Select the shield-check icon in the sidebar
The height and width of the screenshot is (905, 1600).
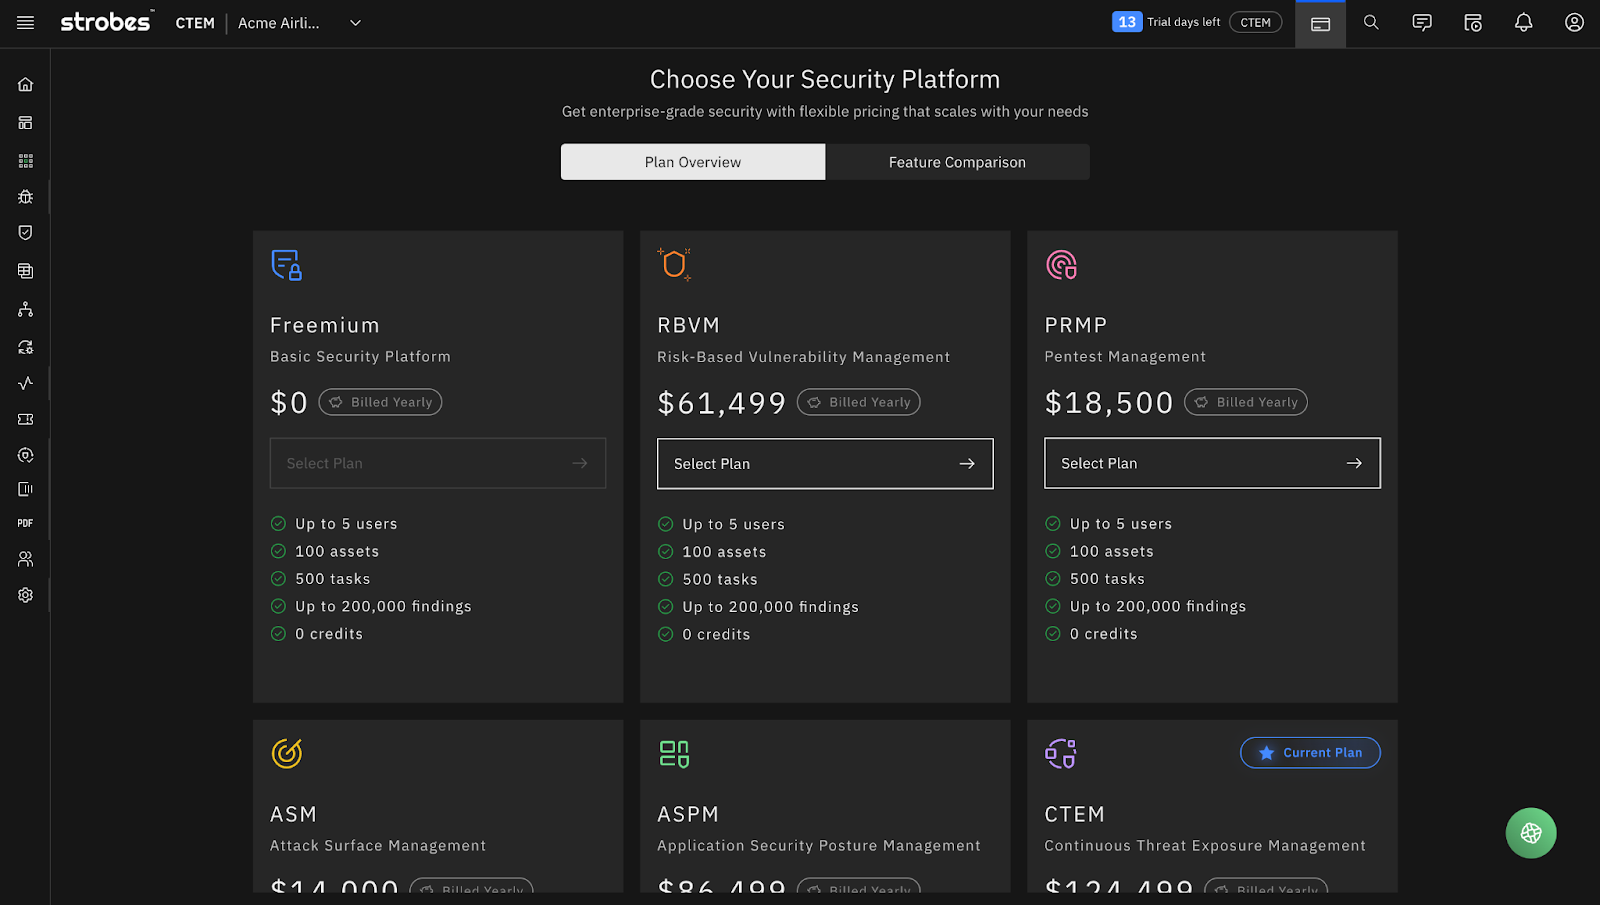[25, 232]
